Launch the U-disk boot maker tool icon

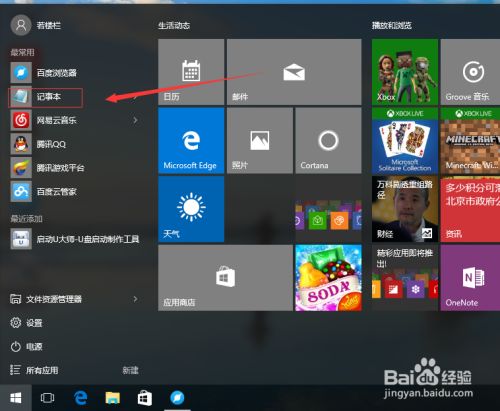pyautogui.click(x=21, y=239)
